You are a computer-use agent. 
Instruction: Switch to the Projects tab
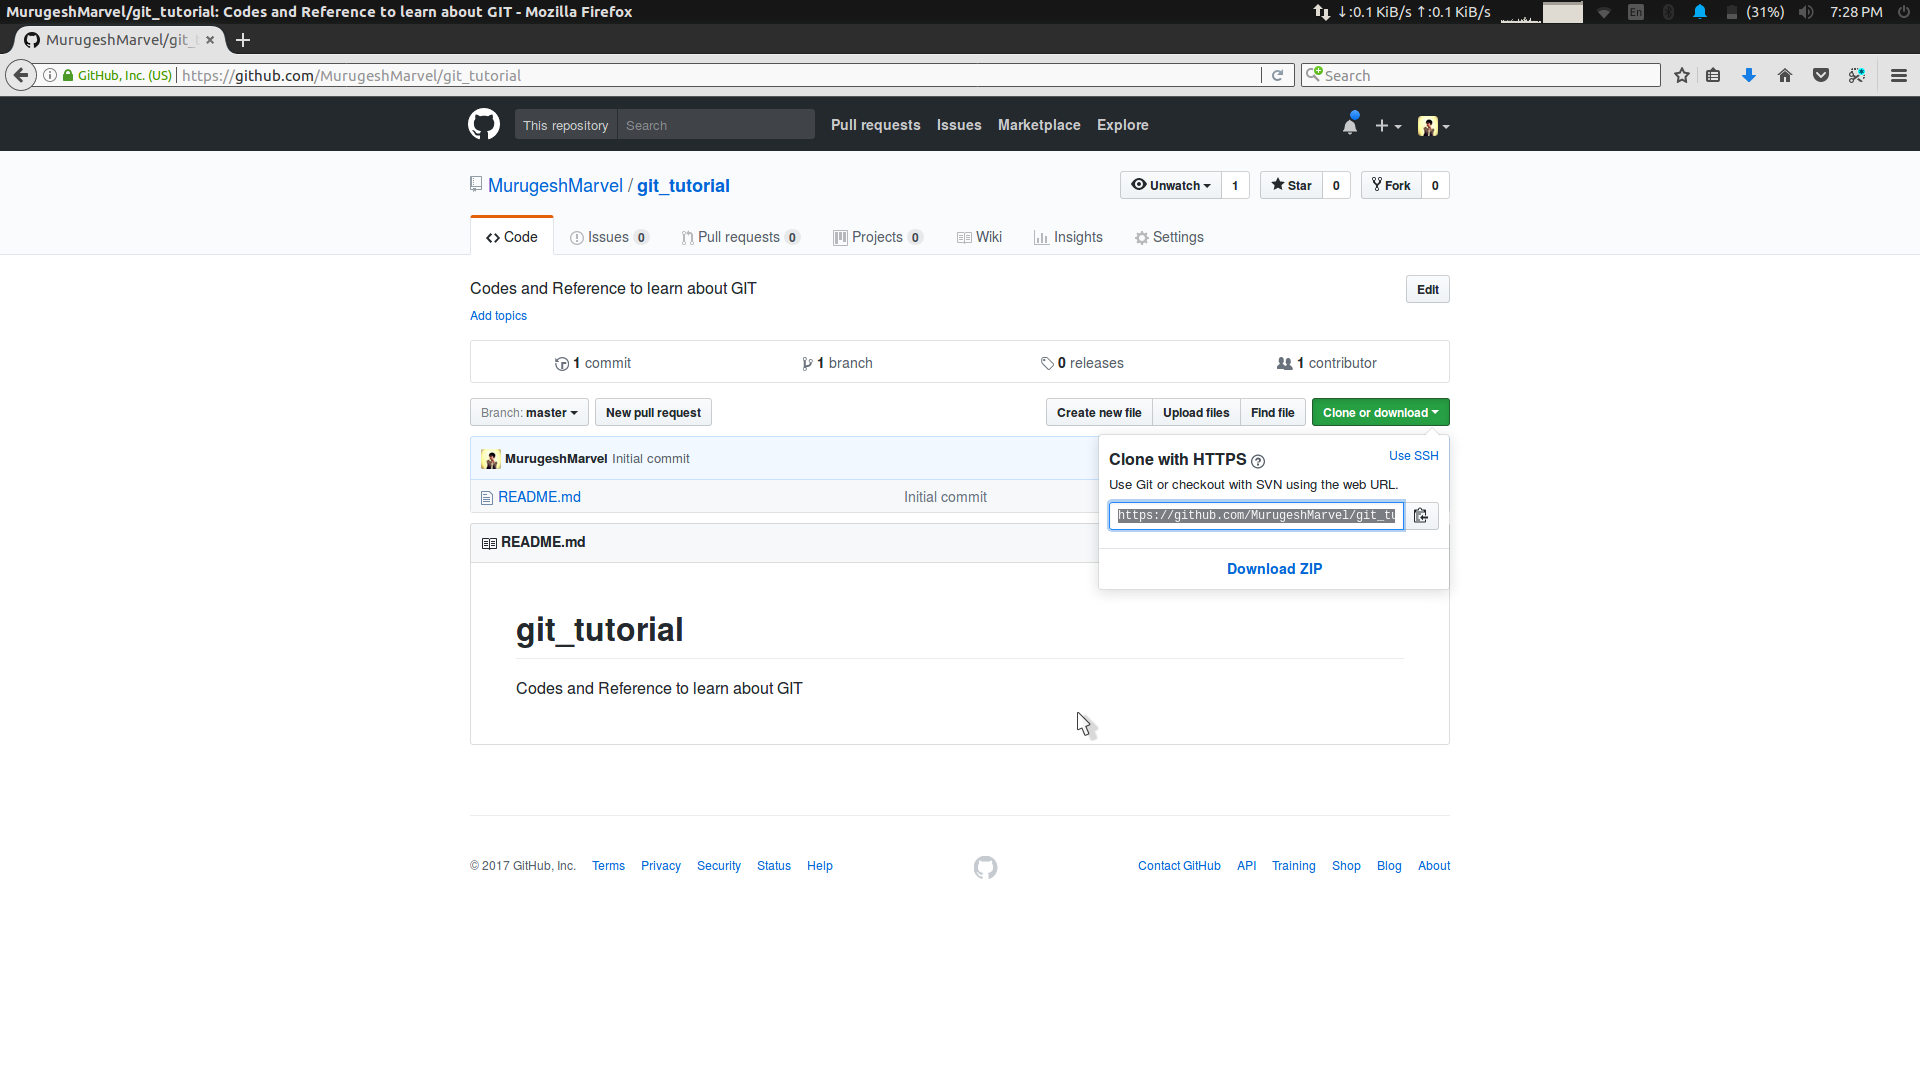(877, 237)
